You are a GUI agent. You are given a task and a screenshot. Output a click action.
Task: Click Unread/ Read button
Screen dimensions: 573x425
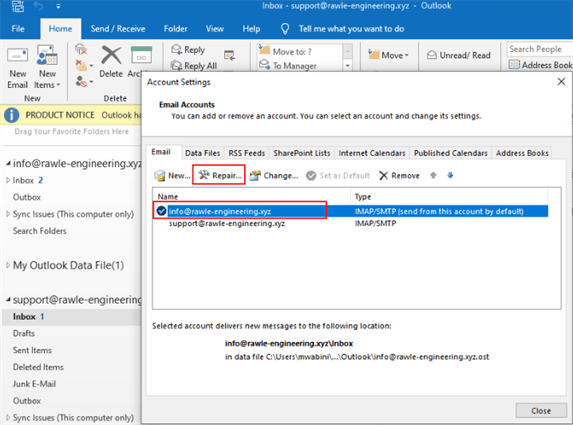click(x=459, y=55)
